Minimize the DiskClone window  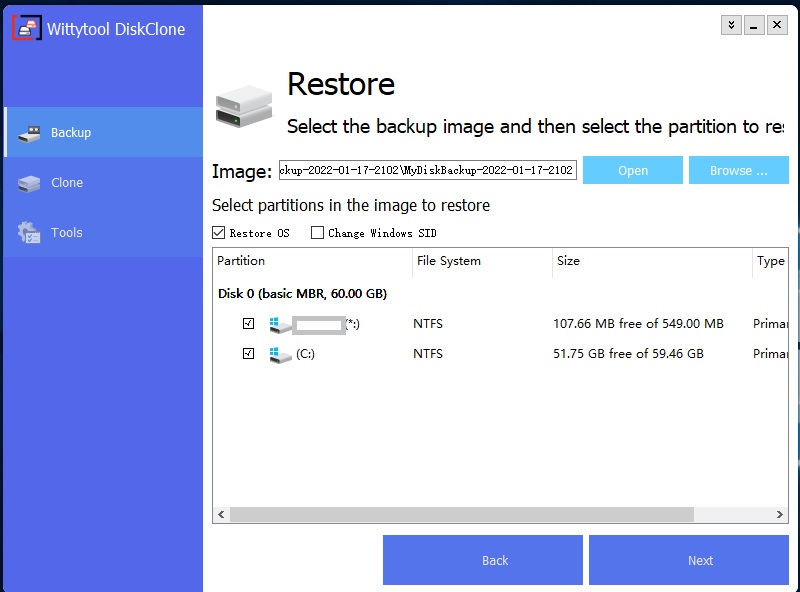click(754, 25)
